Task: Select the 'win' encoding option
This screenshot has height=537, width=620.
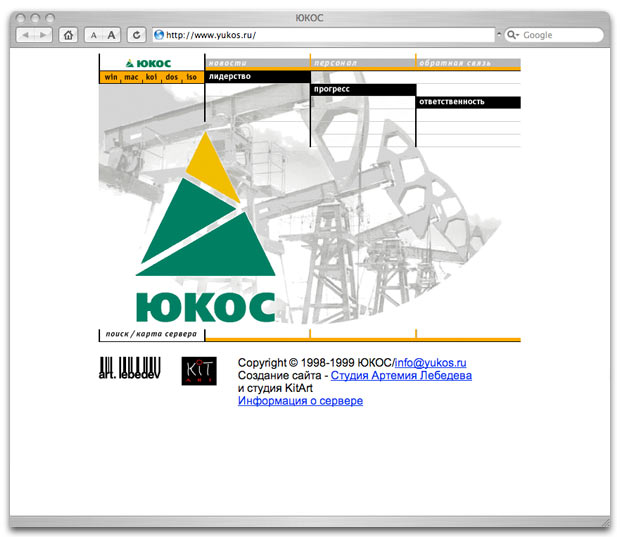Action: pos(110,77)
